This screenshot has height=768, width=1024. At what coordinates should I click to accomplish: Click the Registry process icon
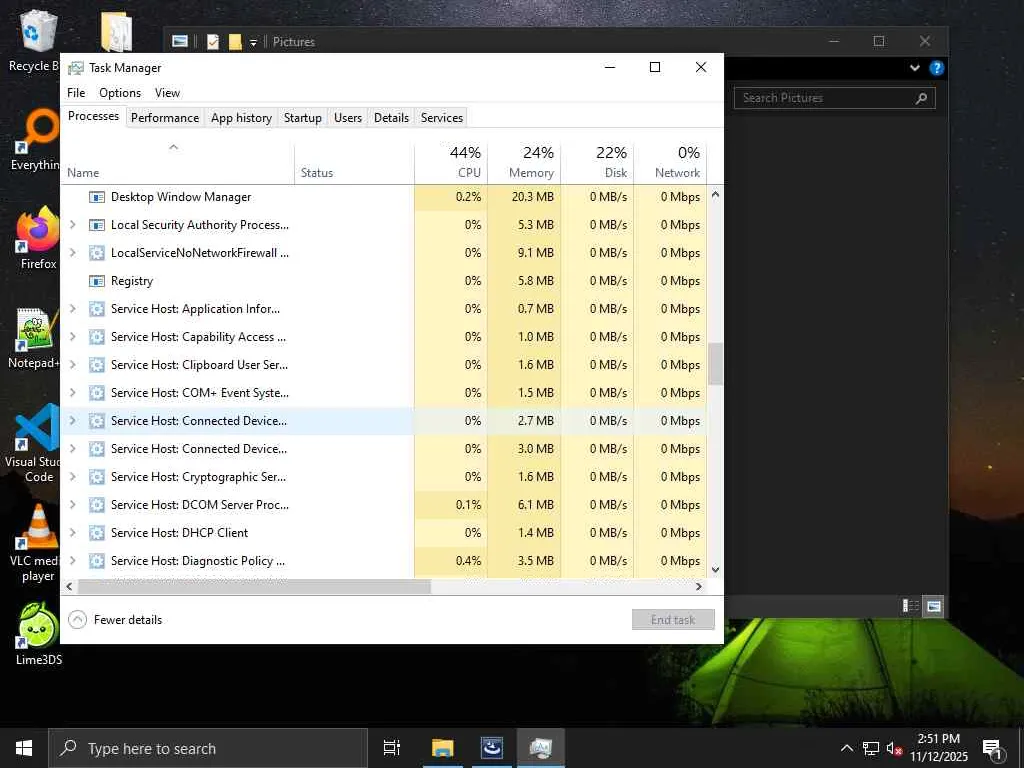click(97, 281)
